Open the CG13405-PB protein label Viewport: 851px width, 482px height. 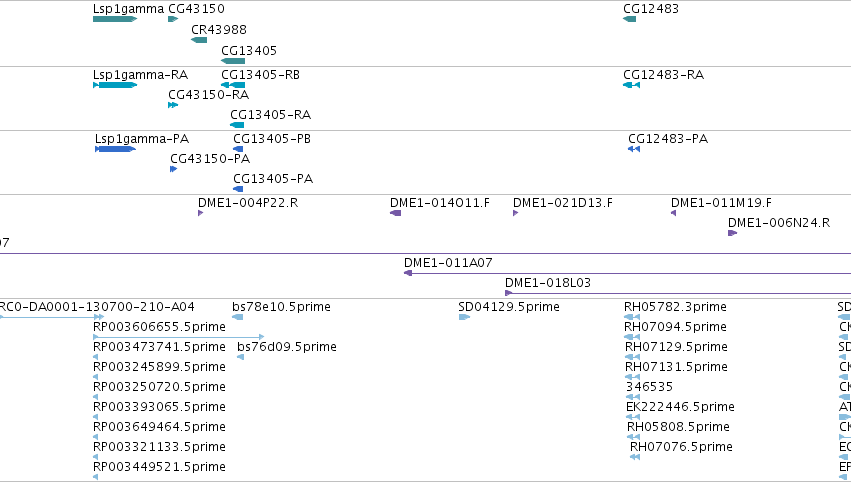point(272,138)
